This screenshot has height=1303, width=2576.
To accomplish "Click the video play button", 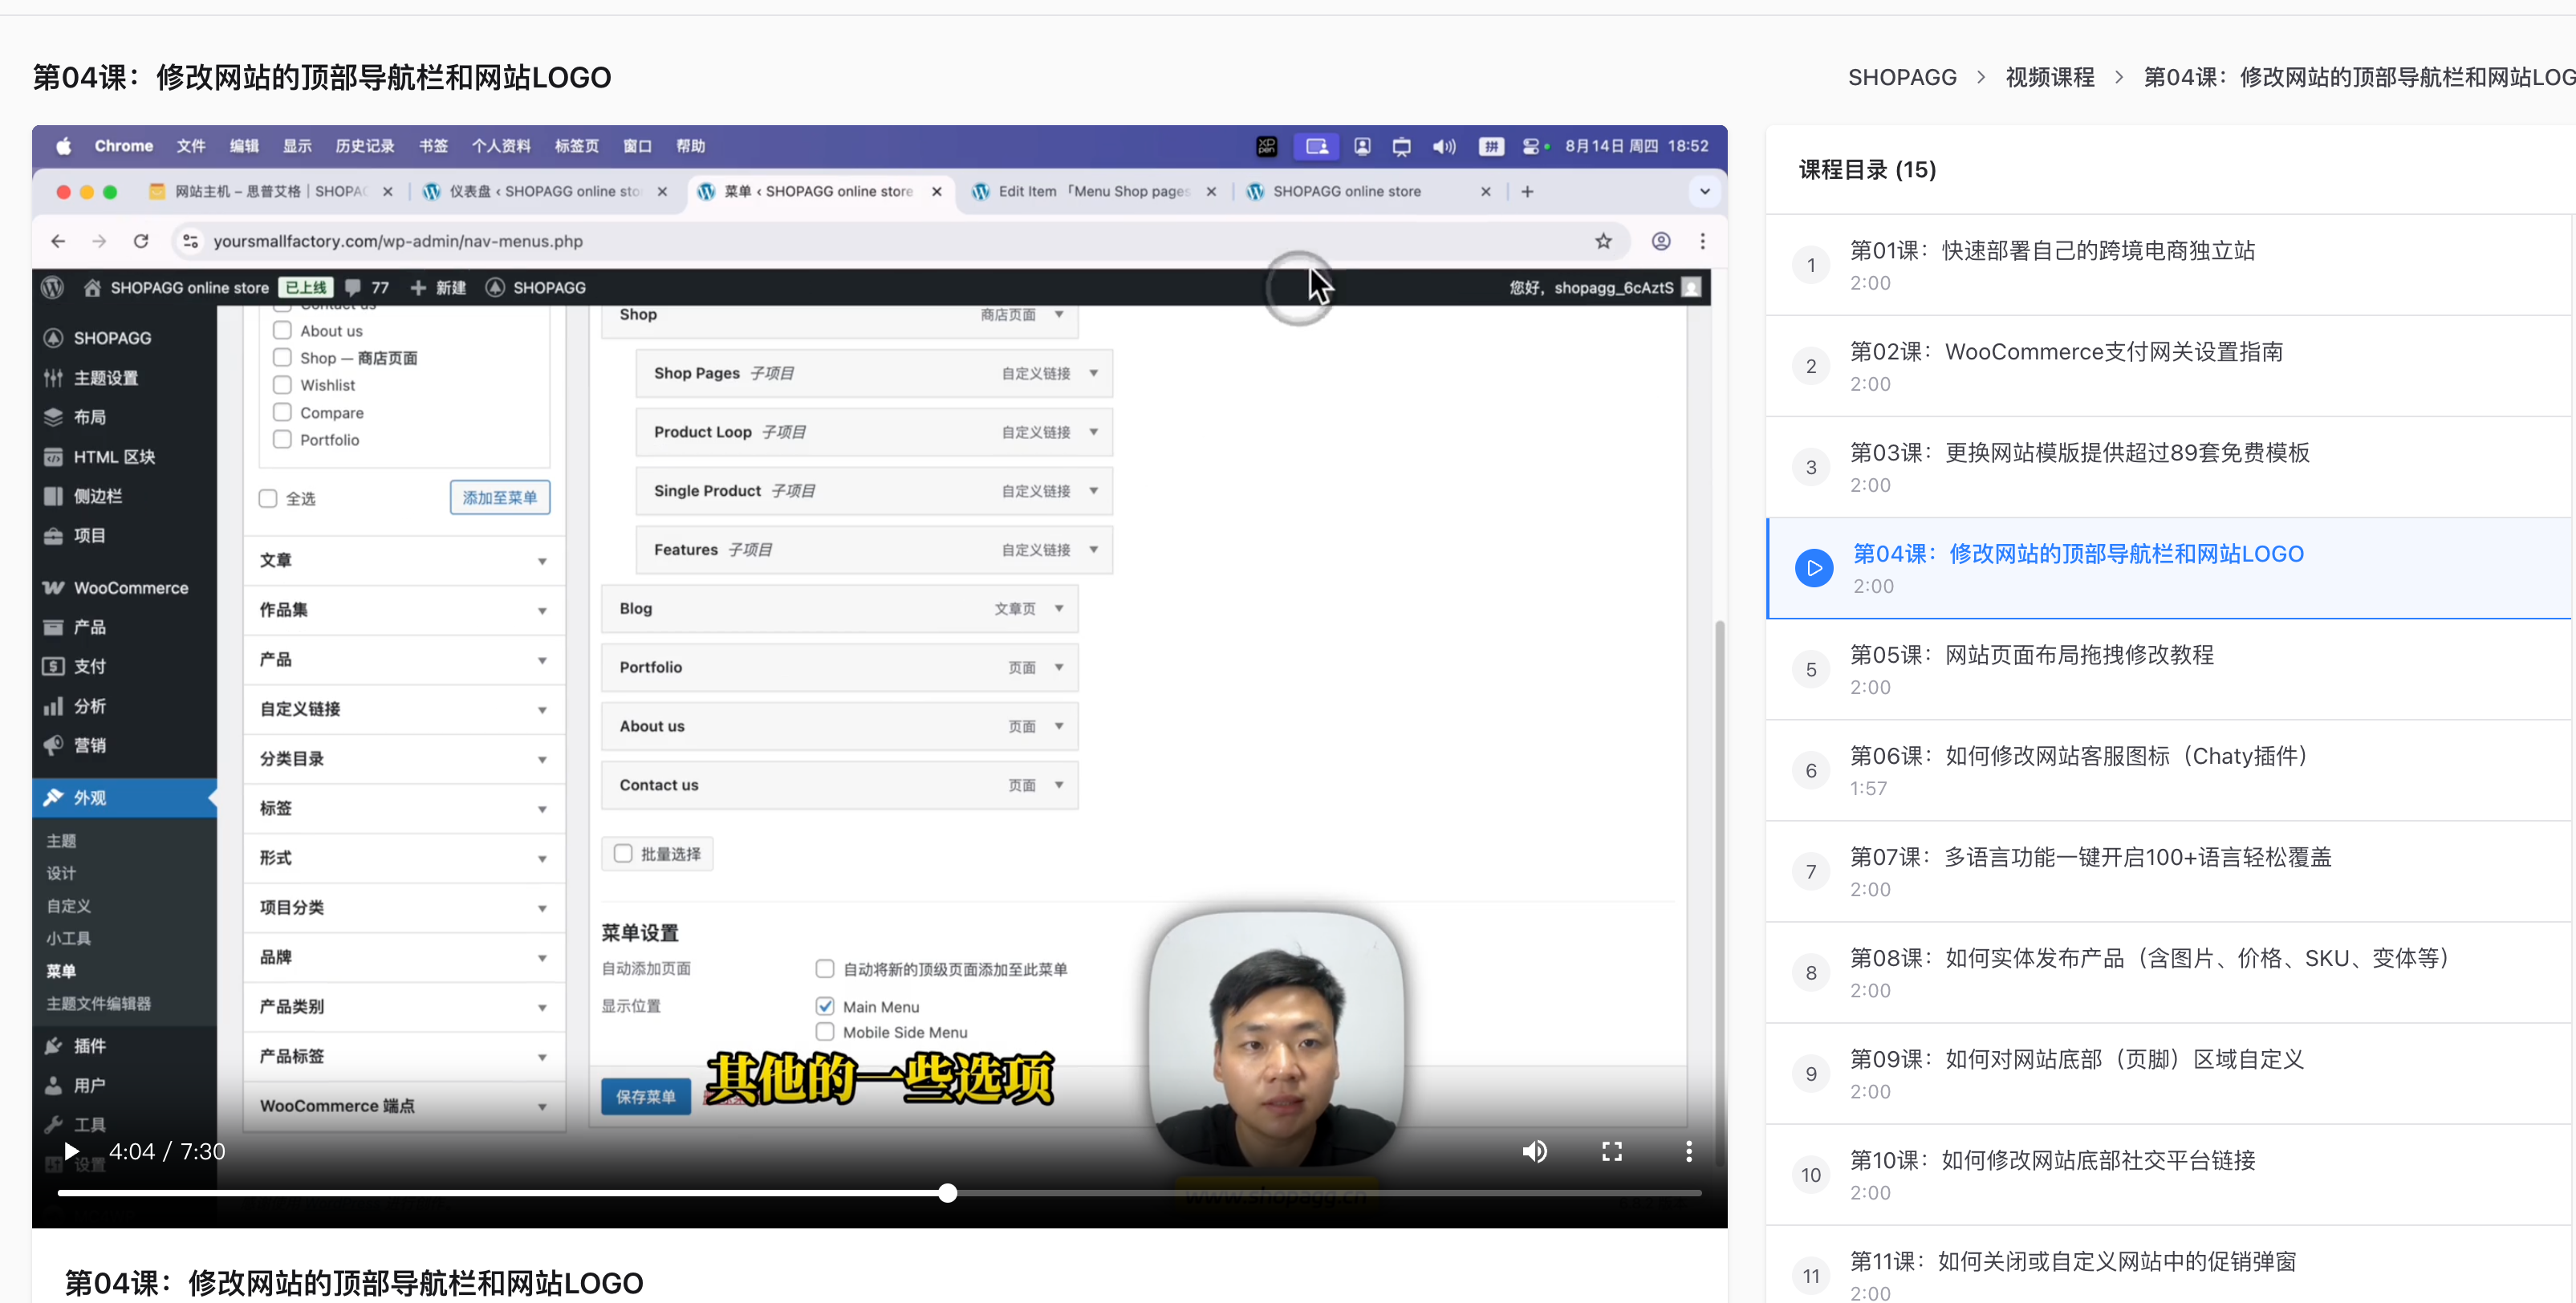I will click(x=71, y=1151).
